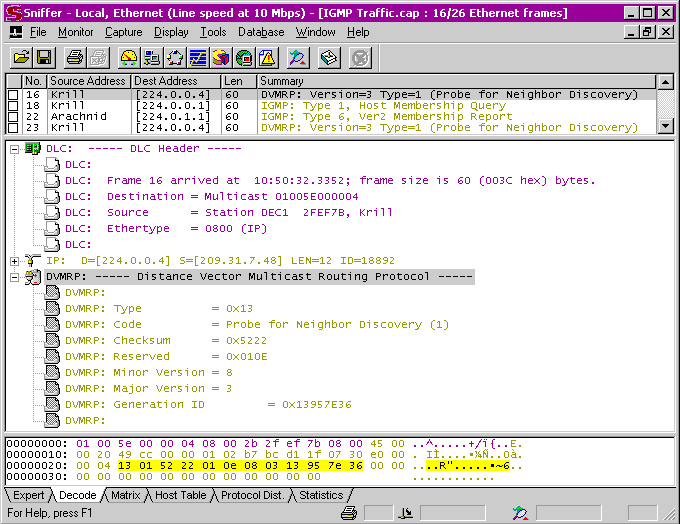Open the Dashboard gauge icon
The height and width of the screenshot is (524, 680).
coord(127,57)
